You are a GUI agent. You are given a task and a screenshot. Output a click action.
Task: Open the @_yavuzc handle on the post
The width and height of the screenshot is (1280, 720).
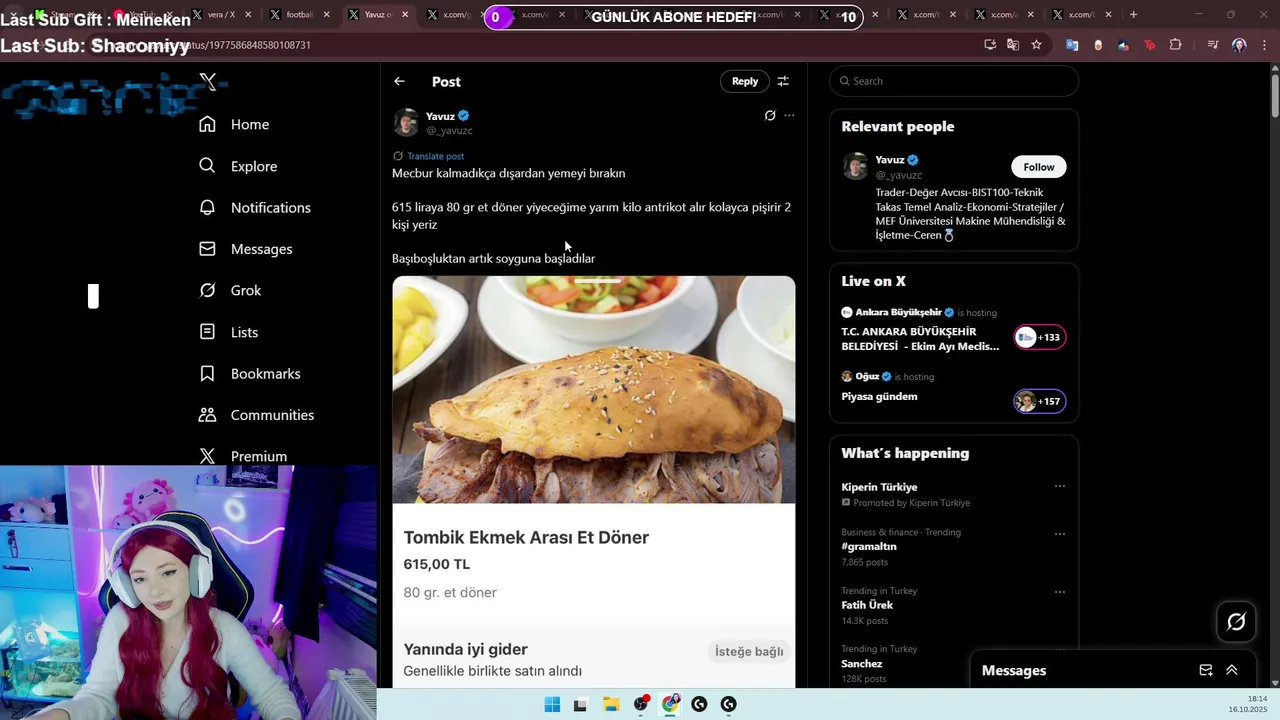pyautogui.click(x=449, y=131)
